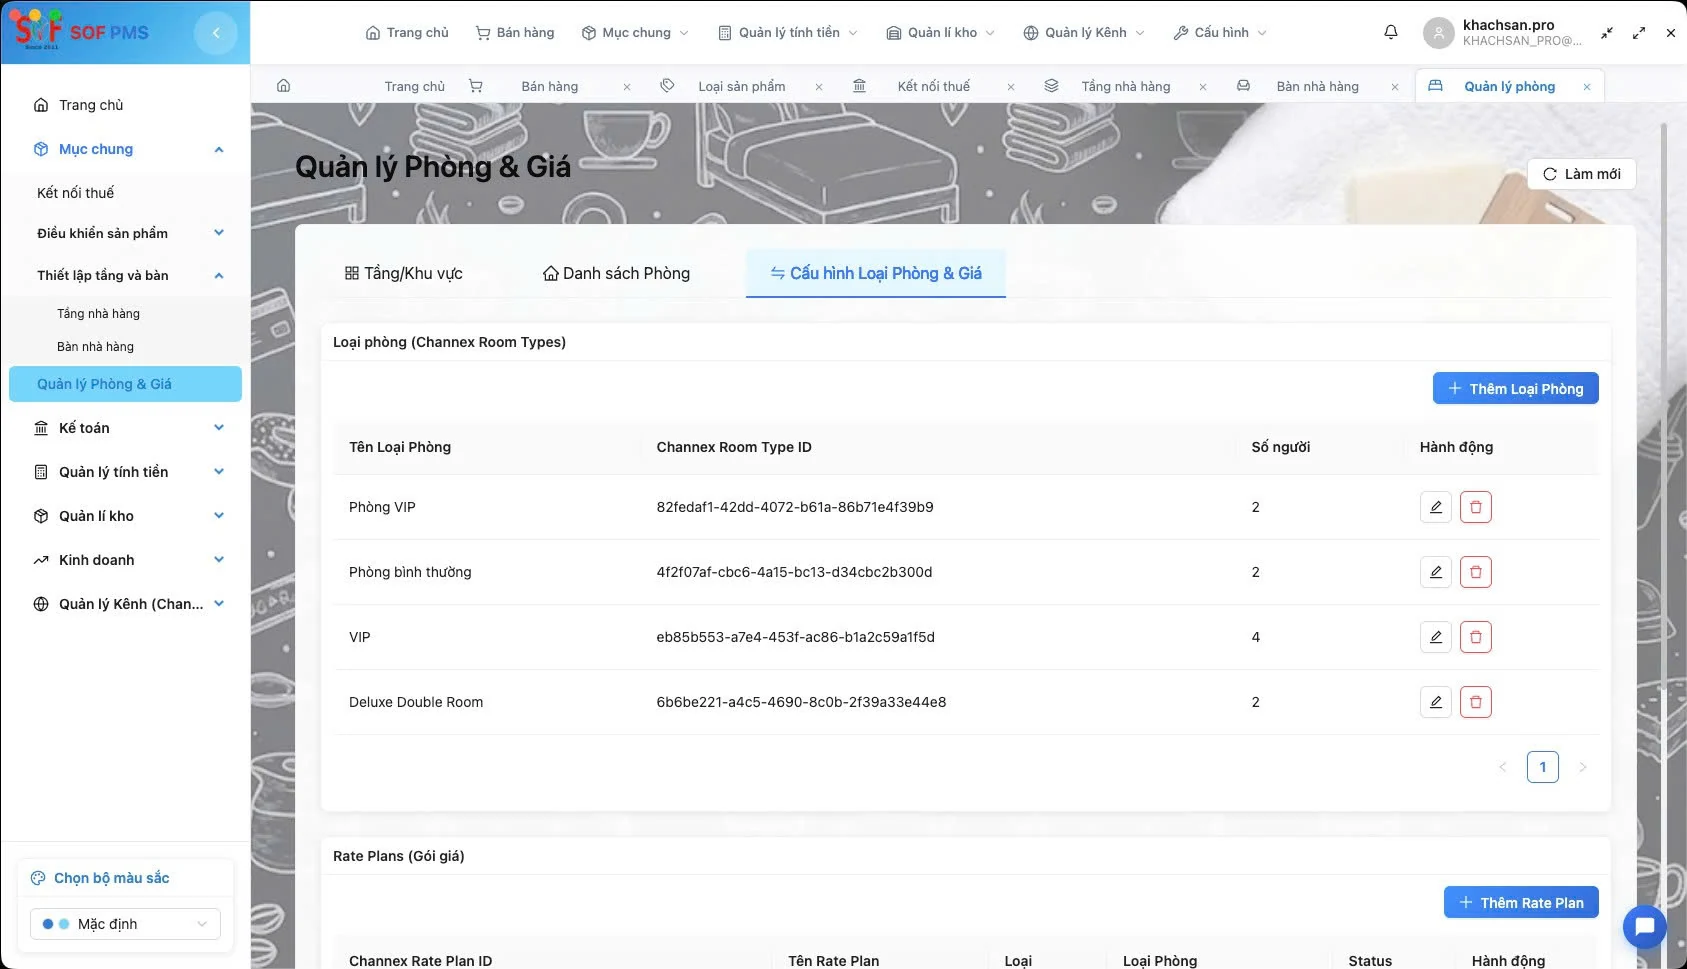Screen dimensions: 1687x969
Task: Go to next page arrow
Action: (1582, 767)
